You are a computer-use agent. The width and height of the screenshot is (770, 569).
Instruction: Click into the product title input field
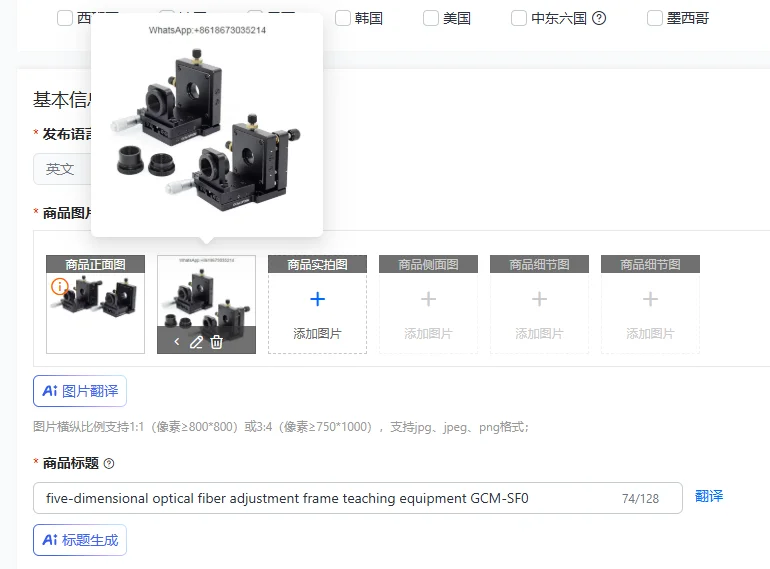pos(358,498)
